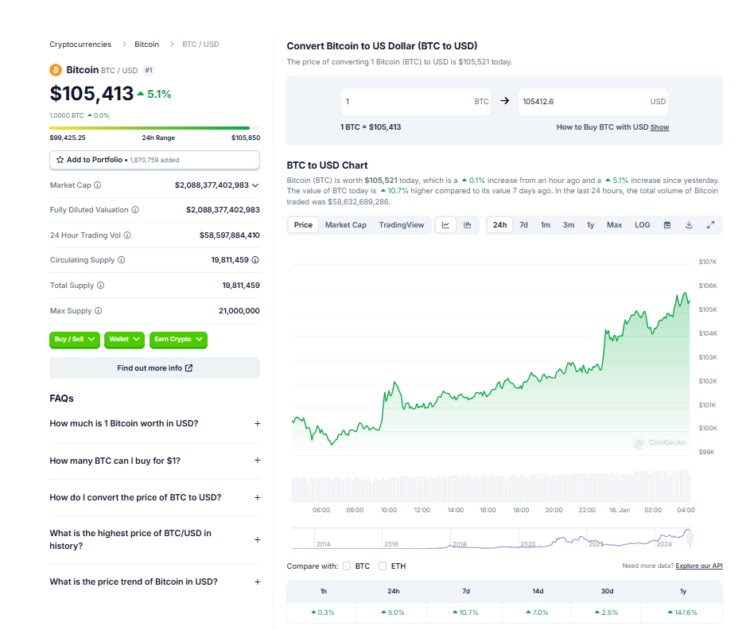Image resolution: width=750 pixels, height=630 pixels.
Task: Click info icon next to 19,811,459 circulating value
Action: (x=255, y=260)
